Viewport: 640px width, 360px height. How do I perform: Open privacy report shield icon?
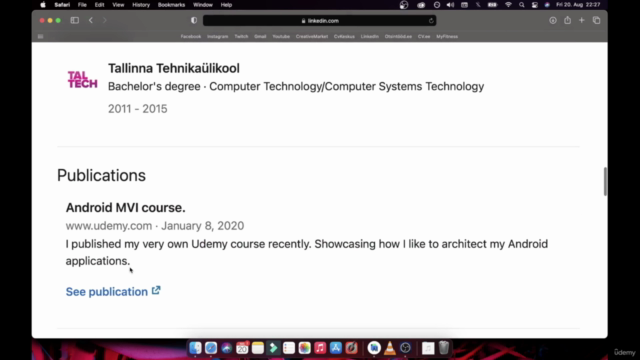pos(194,20)
